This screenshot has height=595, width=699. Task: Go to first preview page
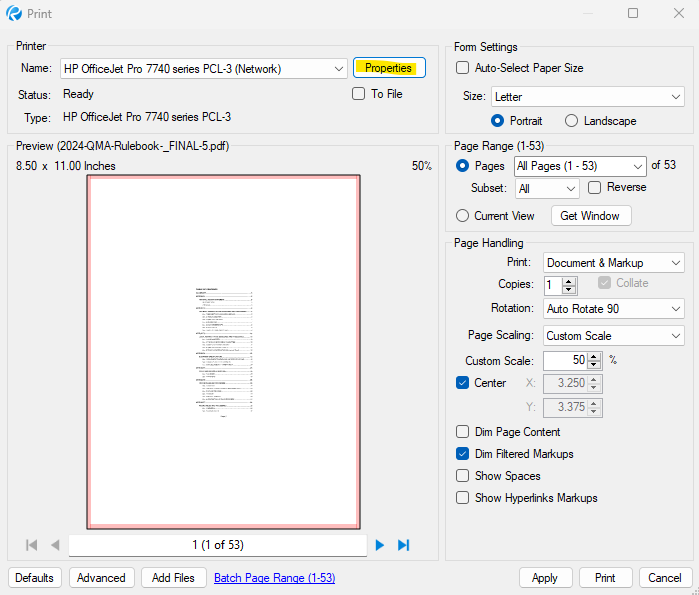click(x=32, y=545)
